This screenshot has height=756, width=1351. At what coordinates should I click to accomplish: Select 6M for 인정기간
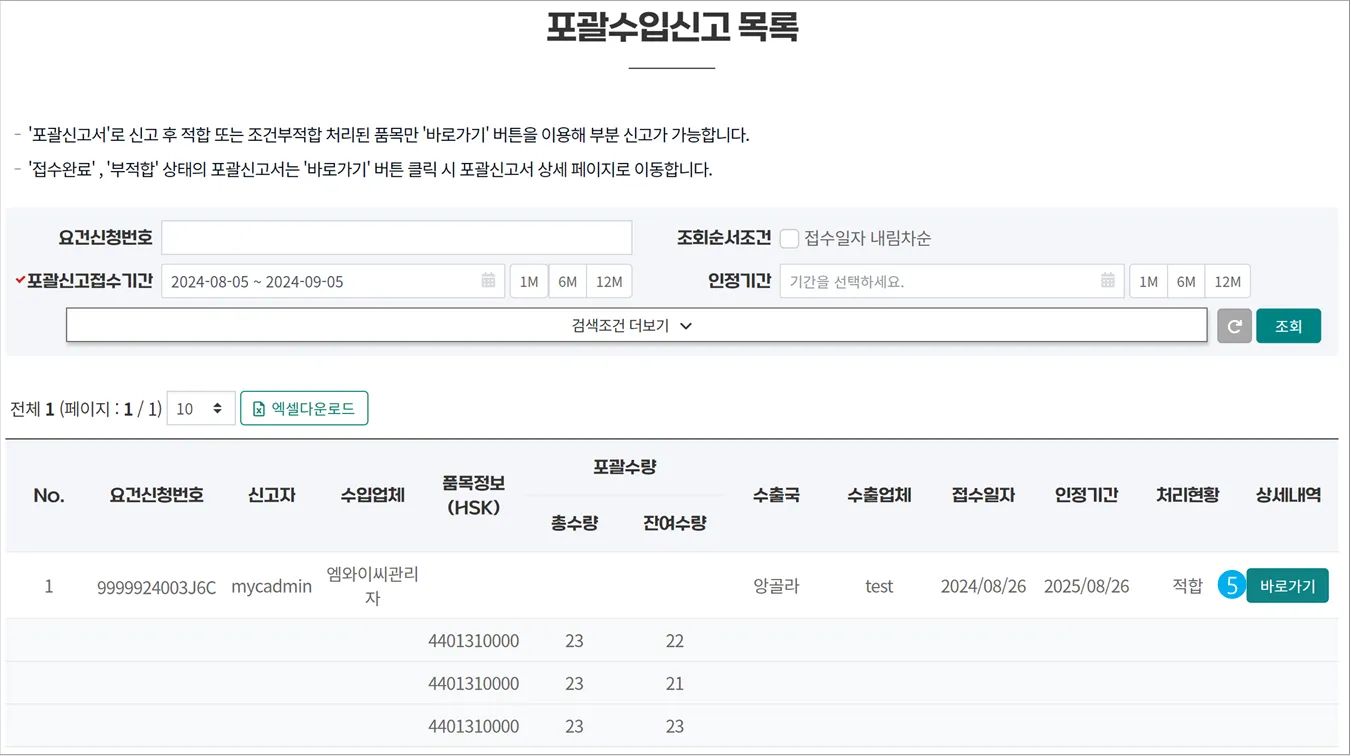(x=1186, y=281)
